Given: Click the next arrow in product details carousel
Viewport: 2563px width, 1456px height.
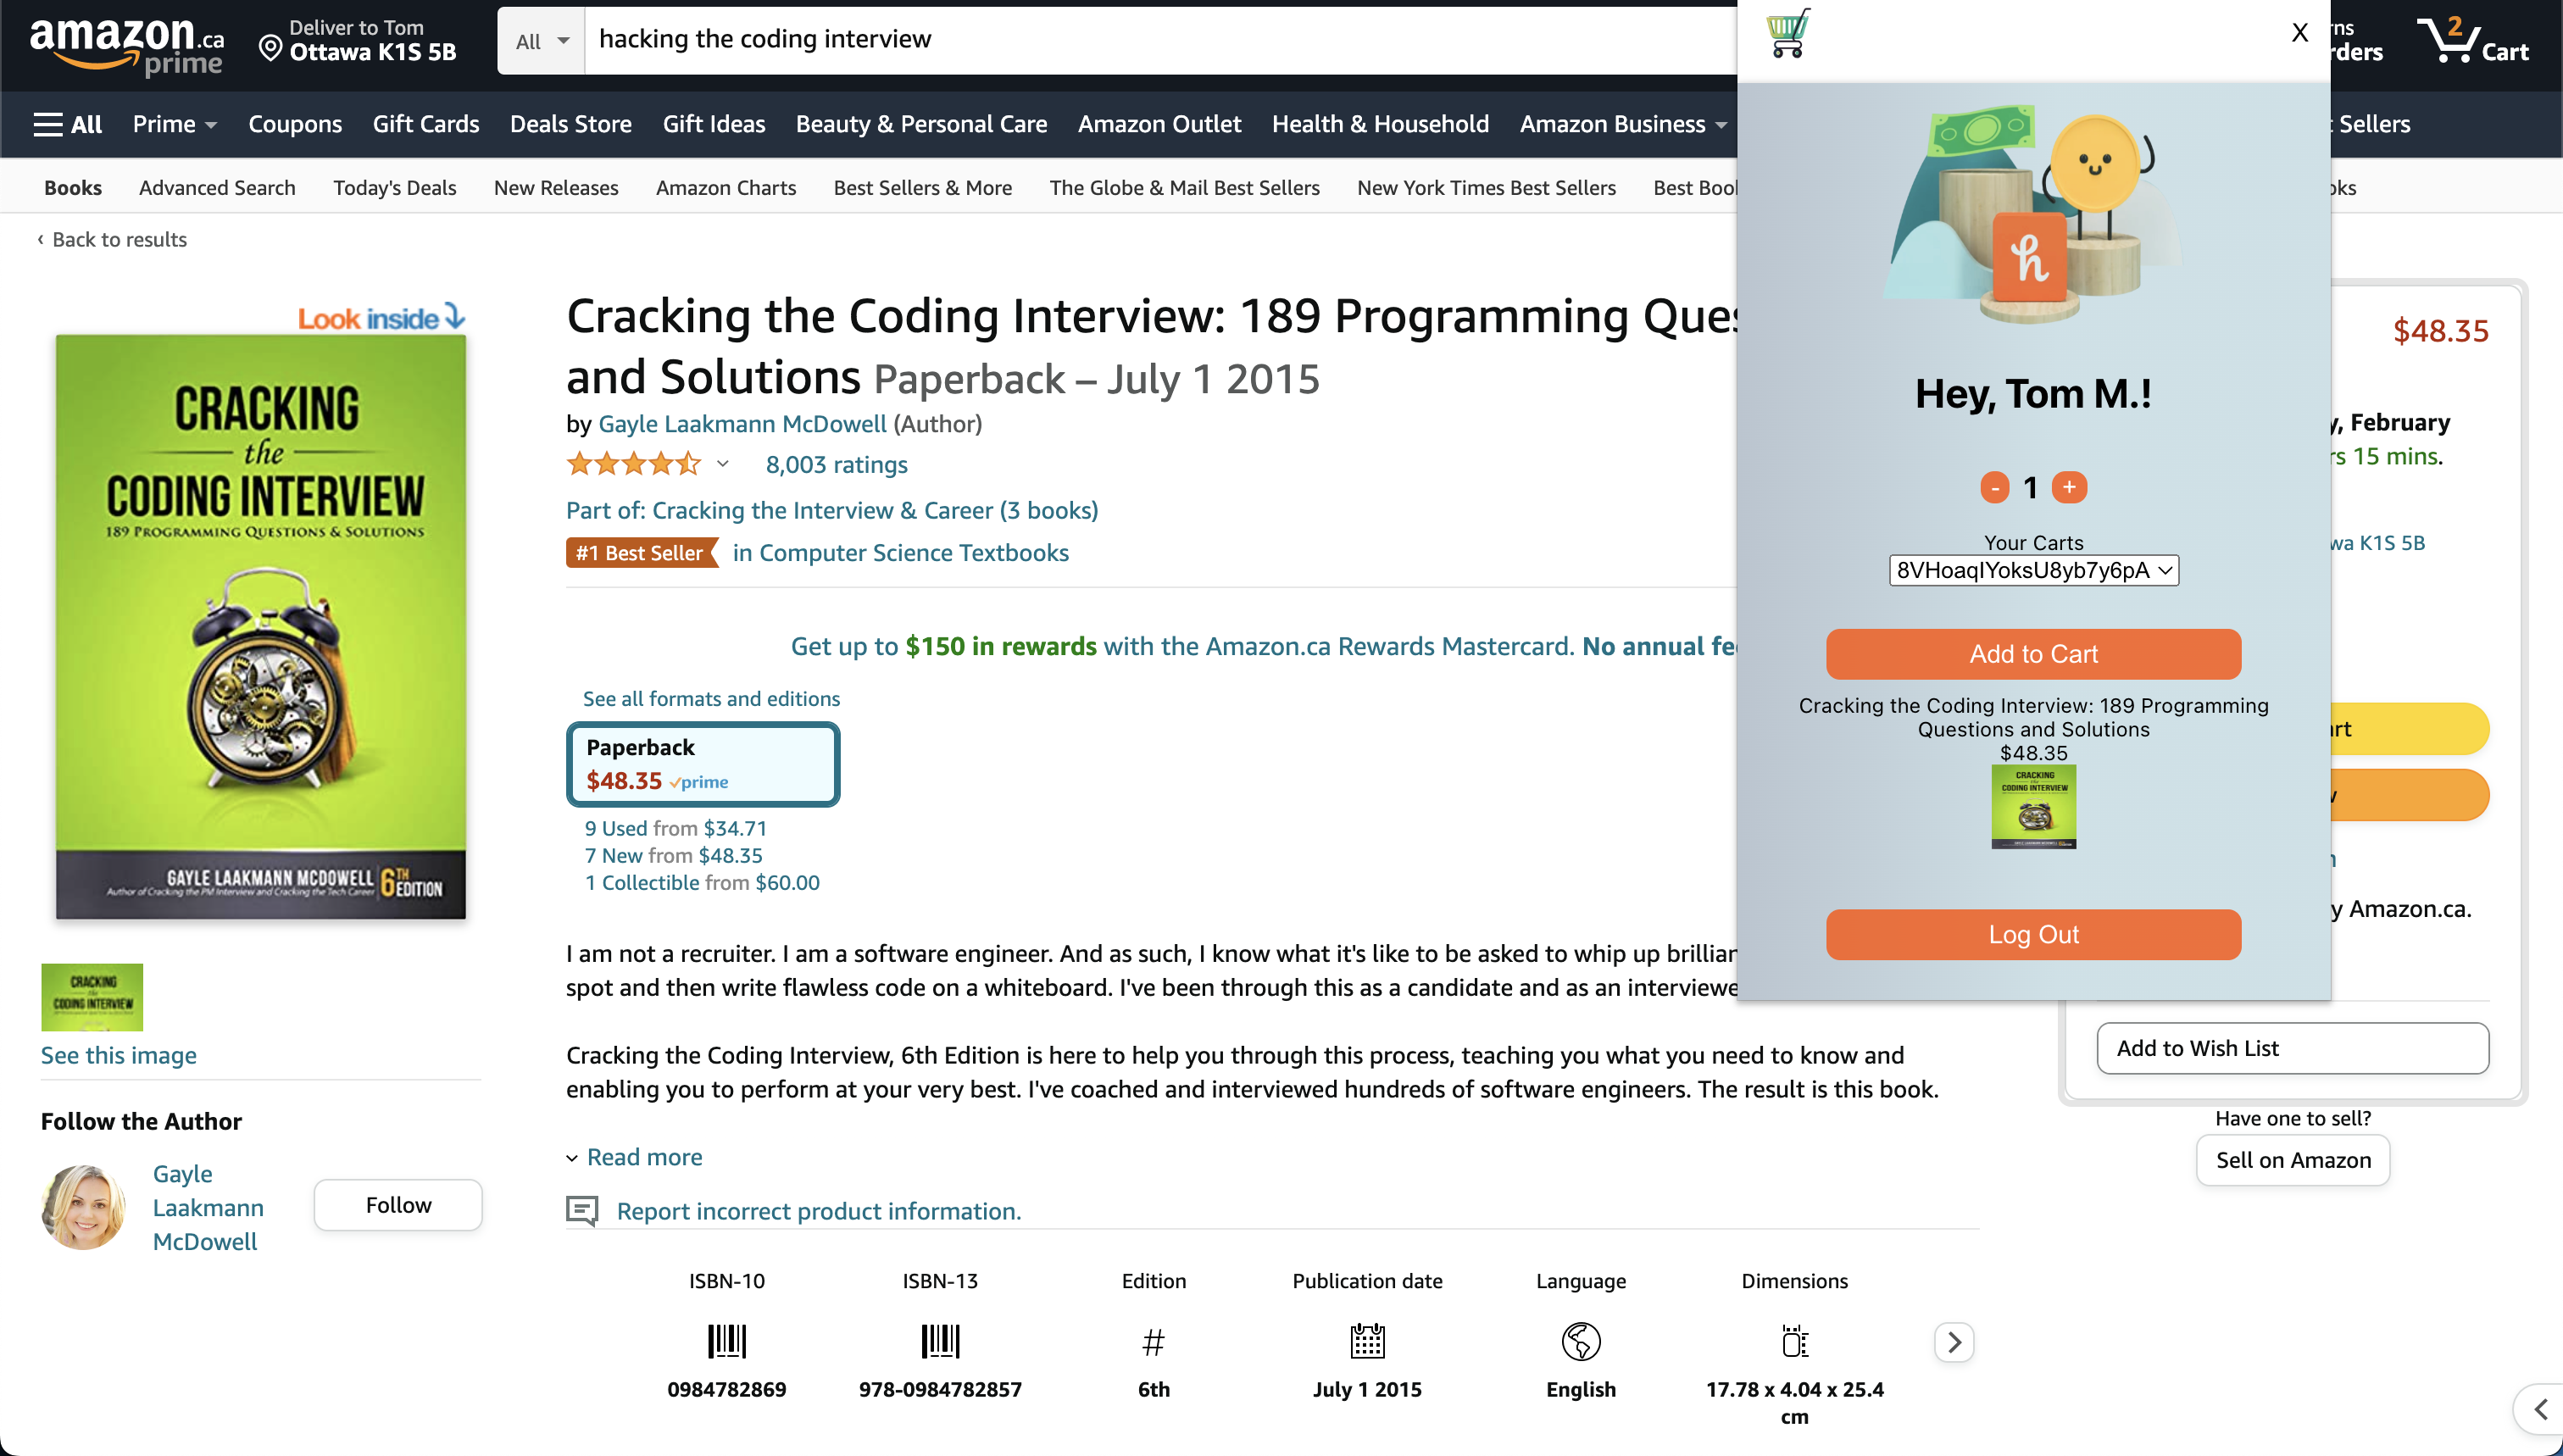Looking at the screenshot, I should [x=1954, y=1342].
